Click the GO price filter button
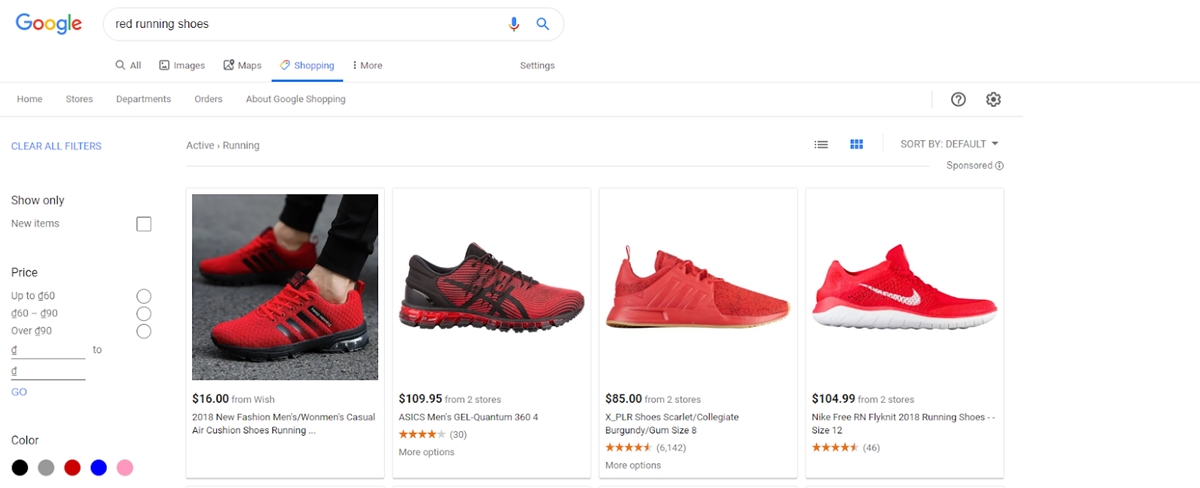Screen dimensions: 1200x488 point(19,392)
